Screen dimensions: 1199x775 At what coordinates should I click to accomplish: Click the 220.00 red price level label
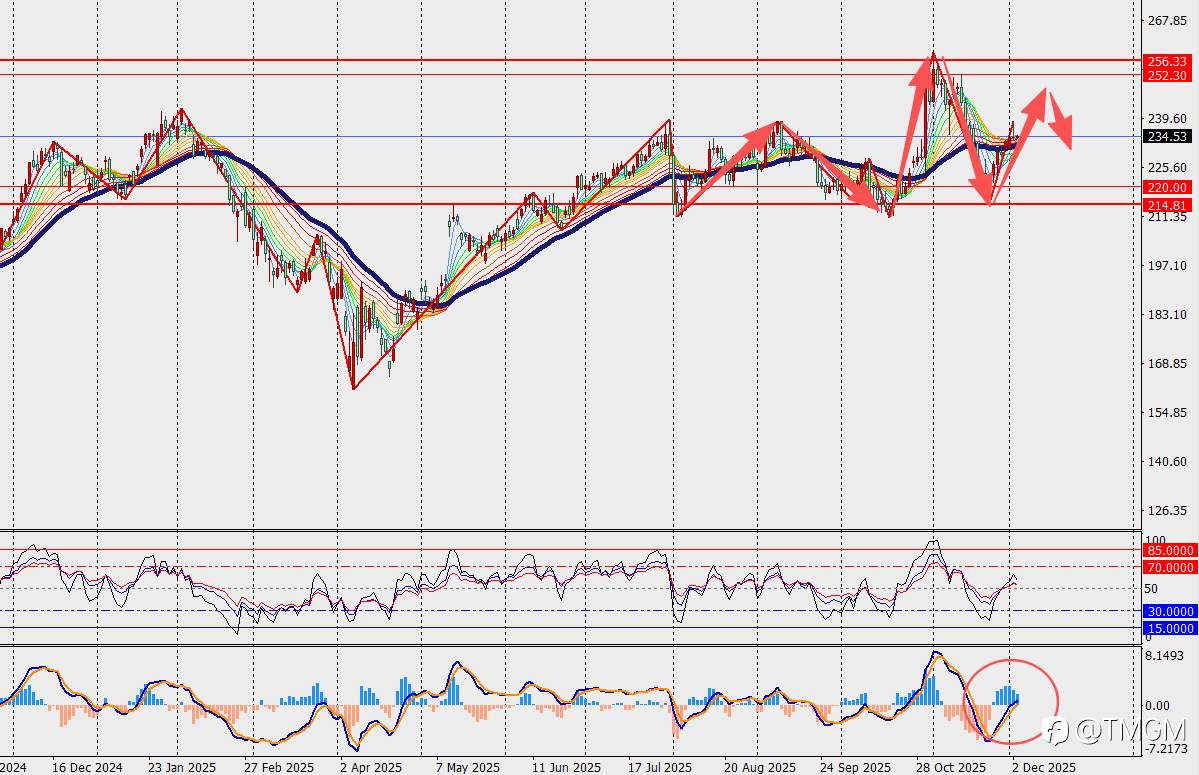[x=1168, y=187]
